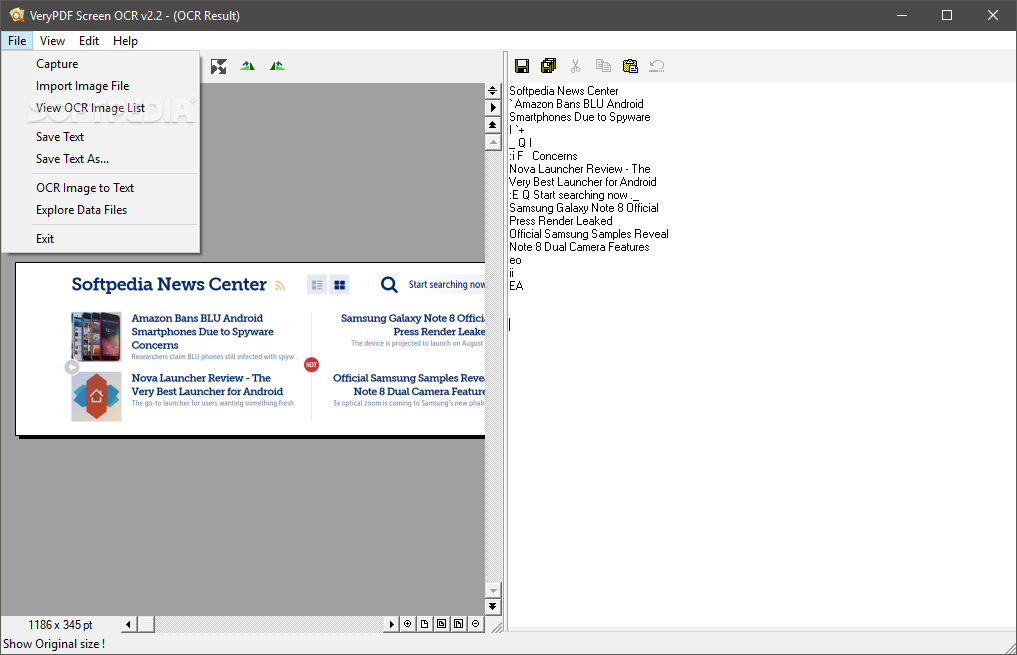The image size is (1017, 655).
Task: Click 'Amazon Bans BLU Android' OCR line
Action: (579, 104)
